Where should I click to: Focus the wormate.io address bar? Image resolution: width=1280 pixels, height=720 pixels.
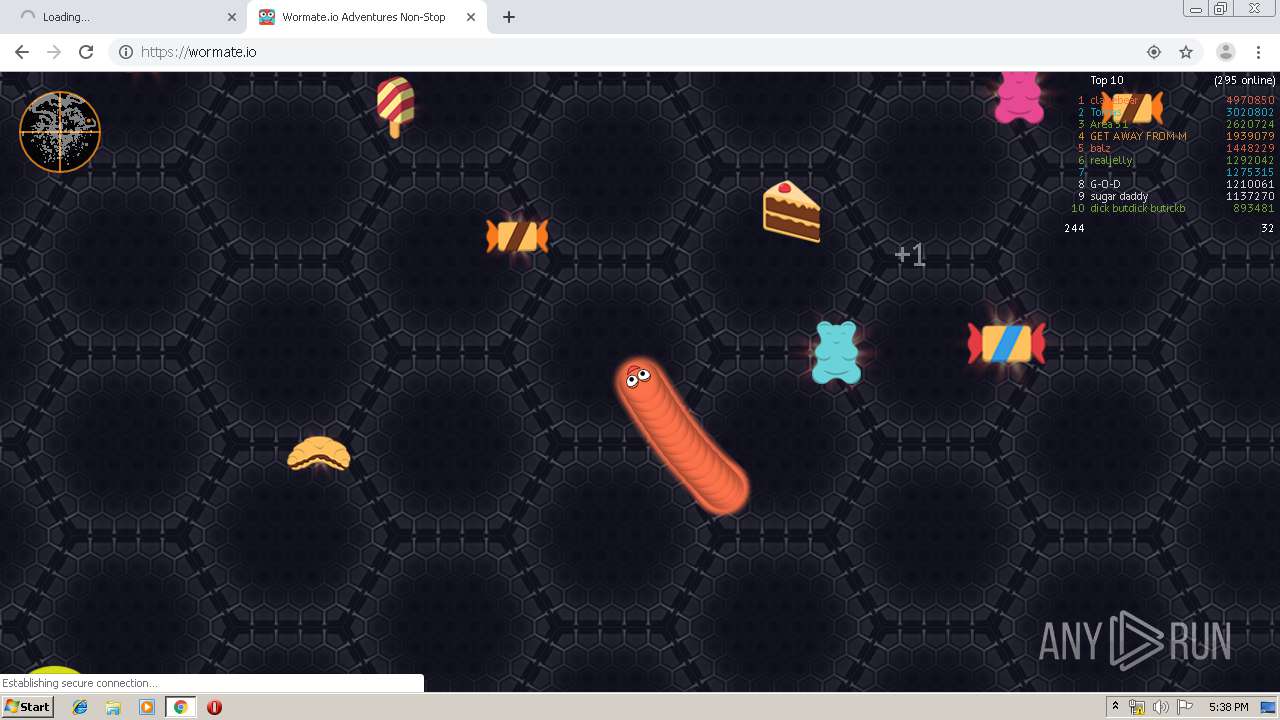coord(640,52)
